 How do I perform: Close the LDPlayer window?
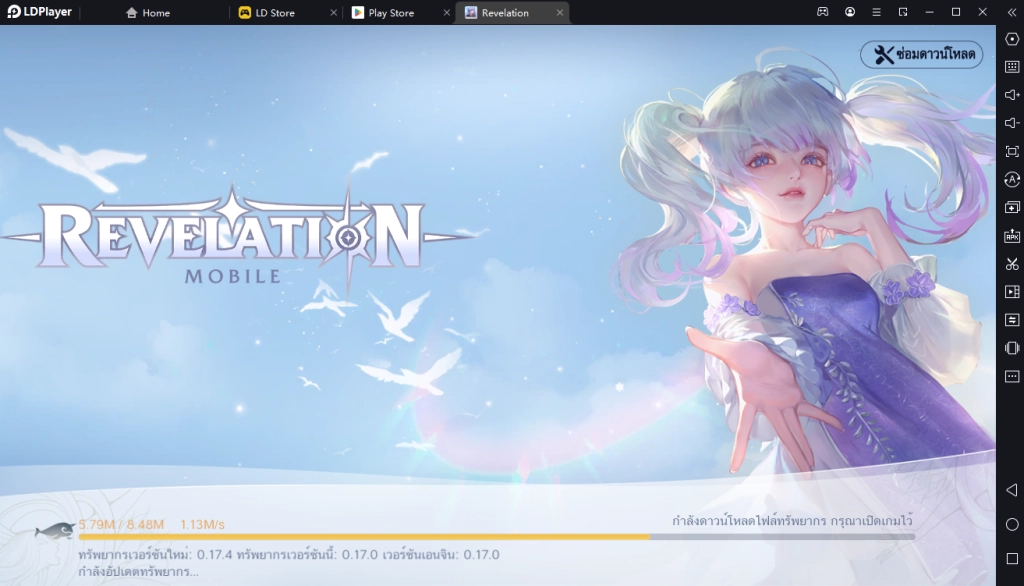(x=982, y=12)
